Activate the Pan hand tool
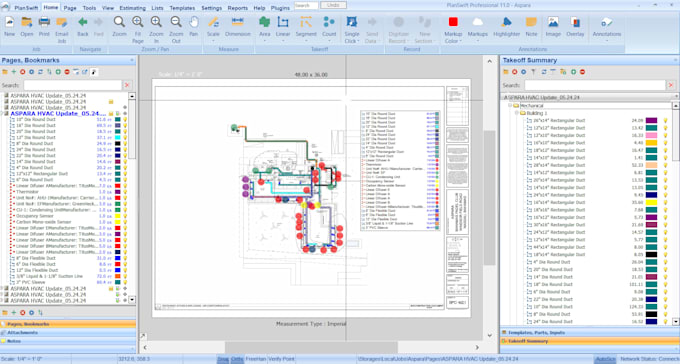The height and width of the screenshot is (364, 680). 193,27
